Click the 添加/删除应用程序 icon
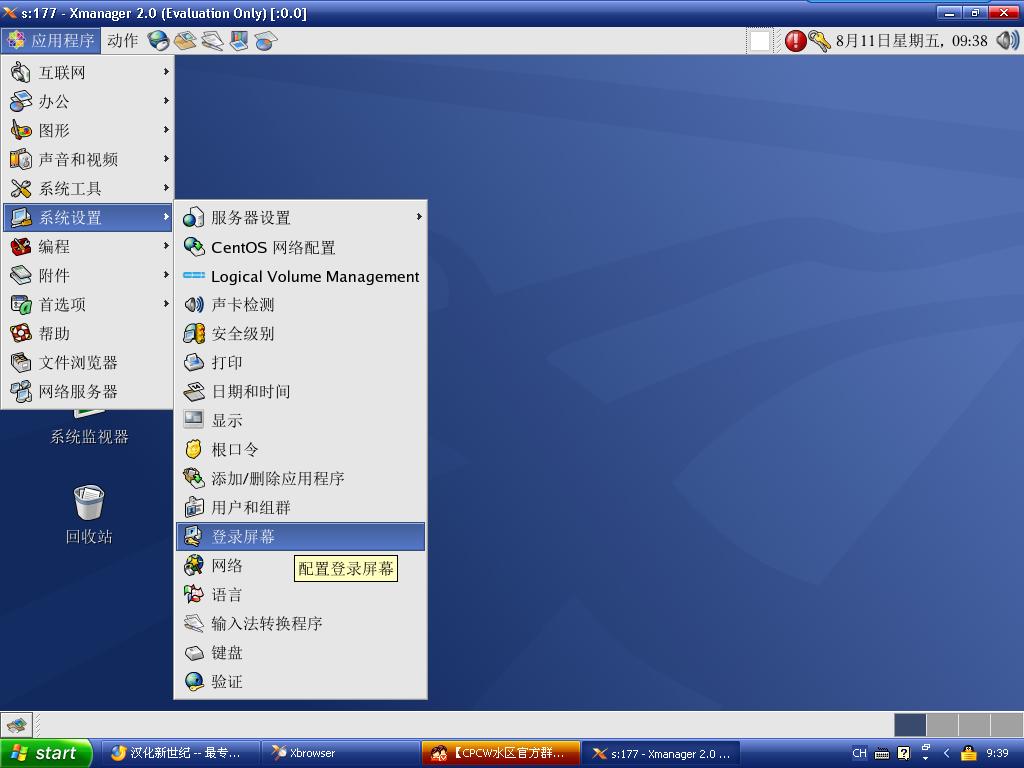Viewport: 1024px width, 768px height. (193, 478)
